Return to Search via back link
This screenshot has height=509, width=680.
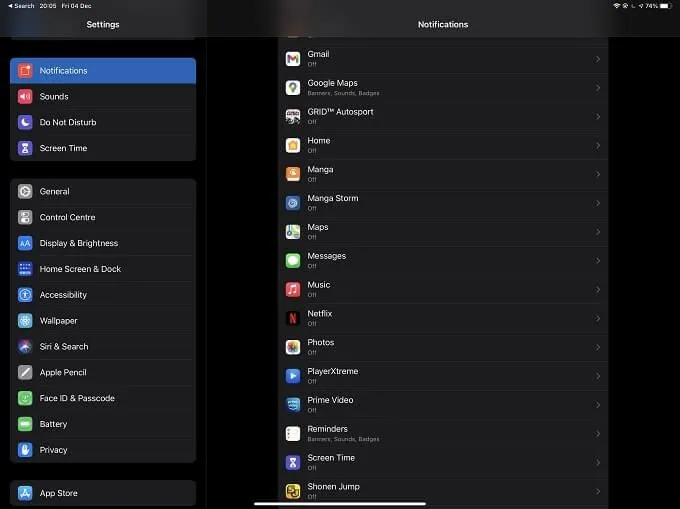tap(21, 6)
